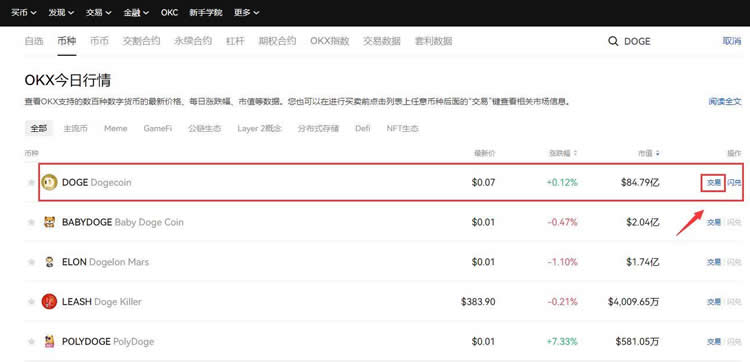This screenshot has height=362, width=750.
Task: Open the 买币 dropdown menu
Action: [x=24, y=13]
